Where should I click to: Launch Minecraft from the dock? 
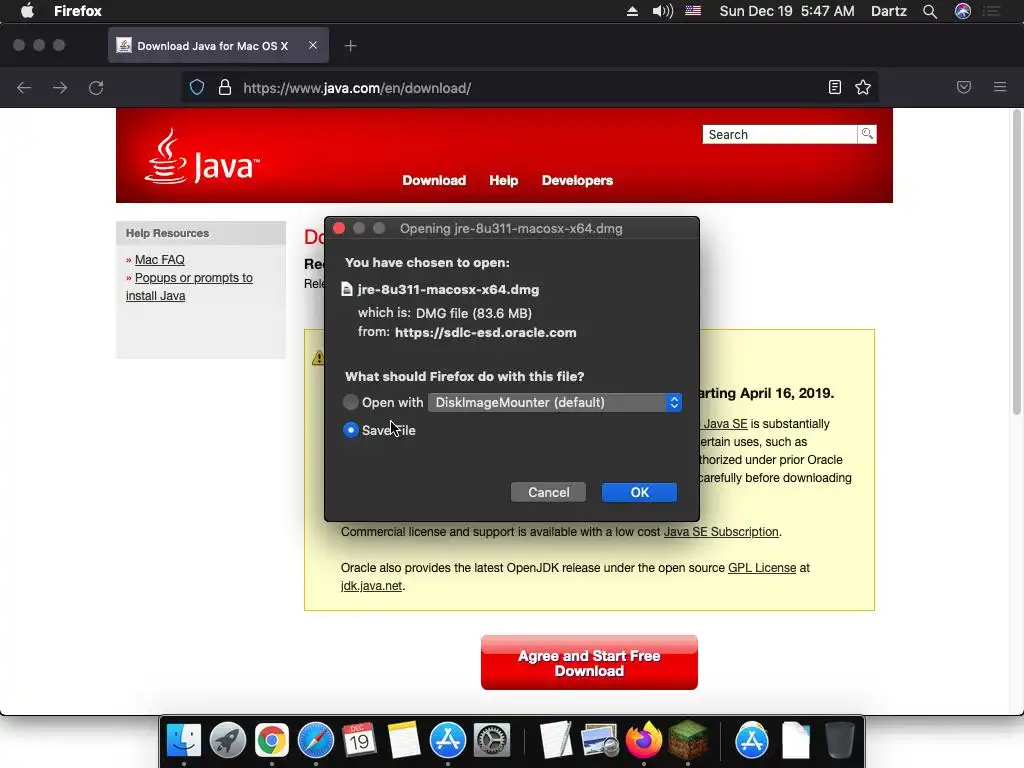(687, 741)
